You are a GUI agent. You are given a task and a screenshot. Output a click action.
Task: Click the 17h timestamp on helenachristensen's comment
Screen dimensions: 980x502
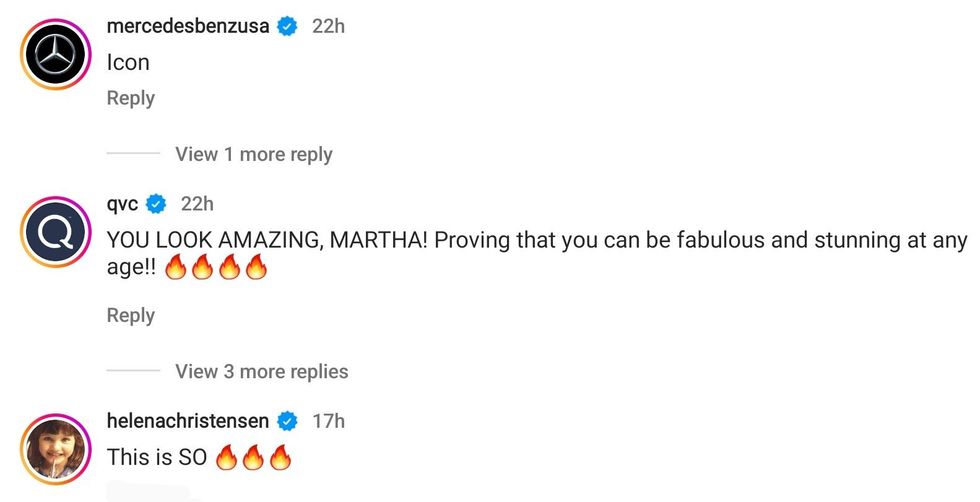(328, 421)
